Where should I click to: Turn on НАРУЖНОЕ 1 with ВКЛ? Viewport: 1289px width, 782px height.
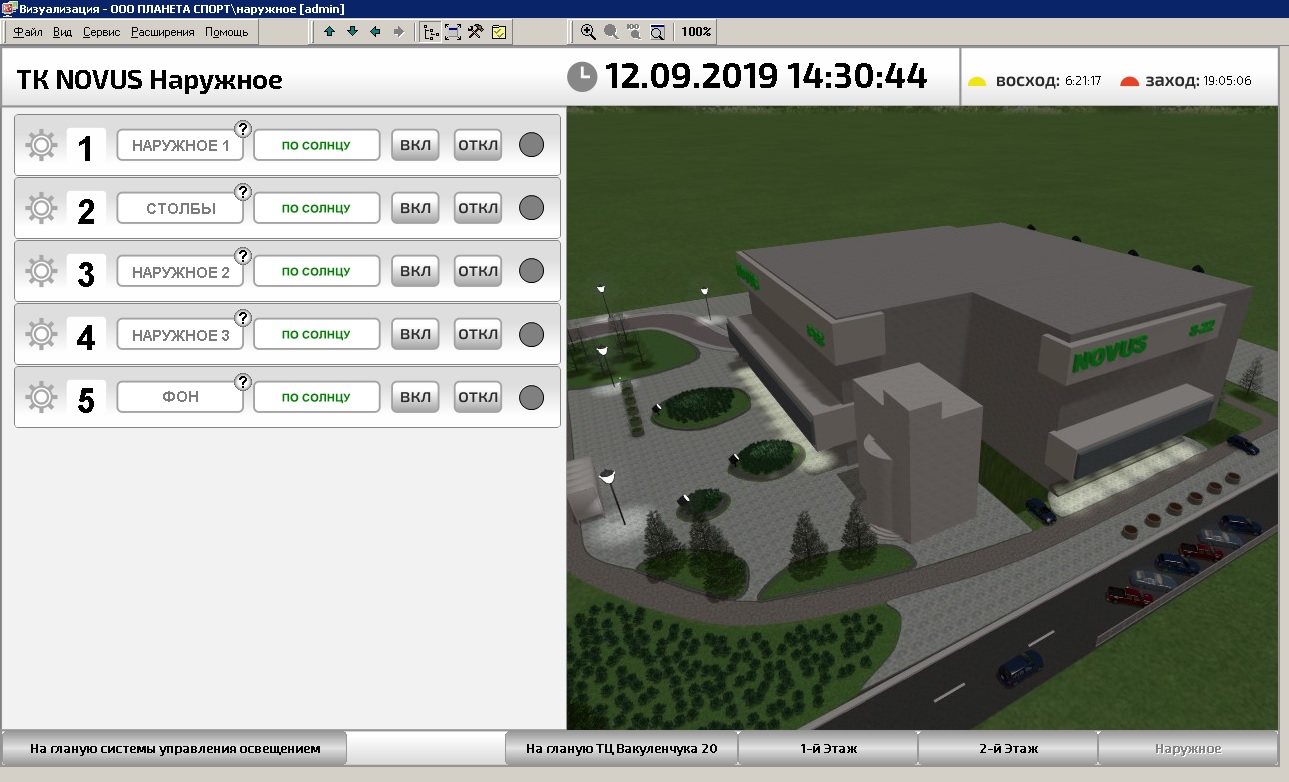pyautogui.click(x=415, y=145)
